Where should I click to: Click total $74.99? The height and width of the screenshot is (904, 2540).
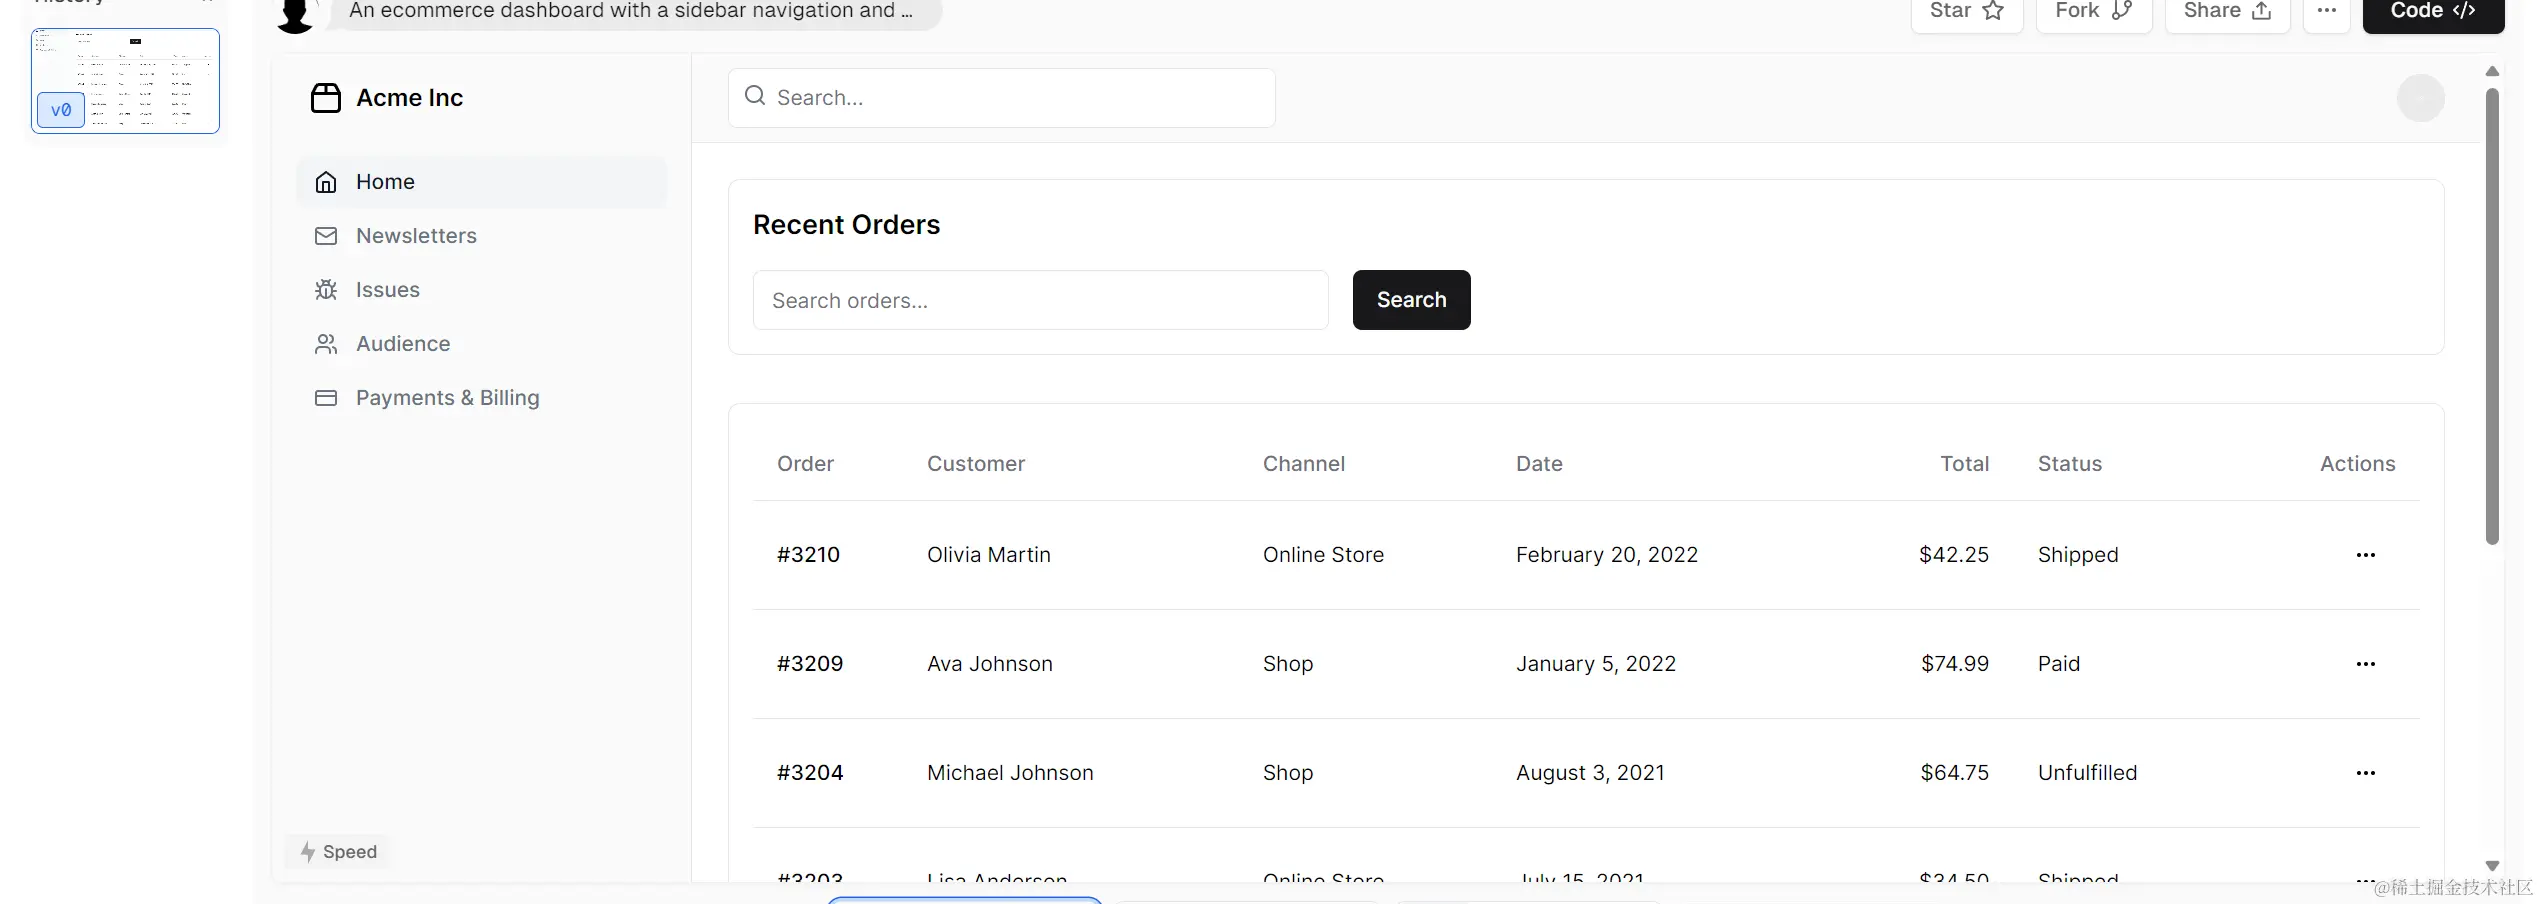click(x=1955, y=664)
